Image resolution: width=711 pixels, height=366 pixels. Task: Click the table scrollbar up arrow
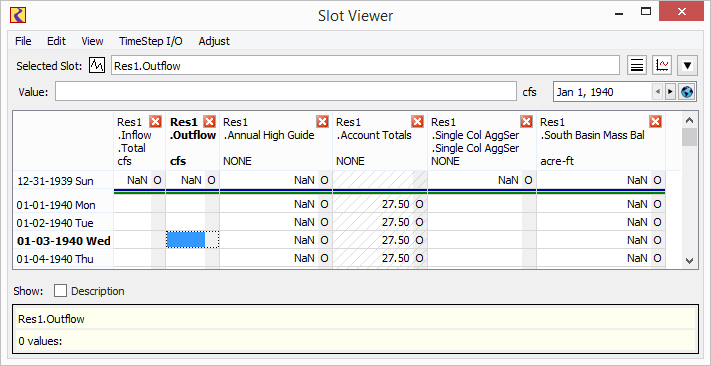689,121
